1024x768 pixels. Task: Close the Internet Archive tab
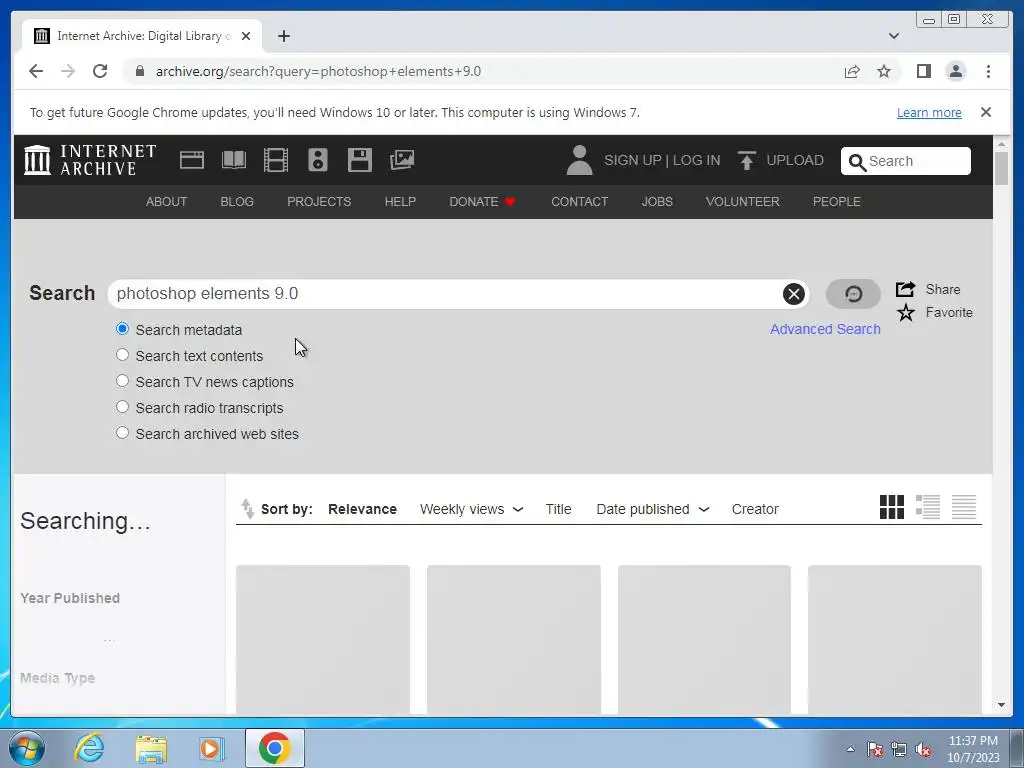[246, 36]
